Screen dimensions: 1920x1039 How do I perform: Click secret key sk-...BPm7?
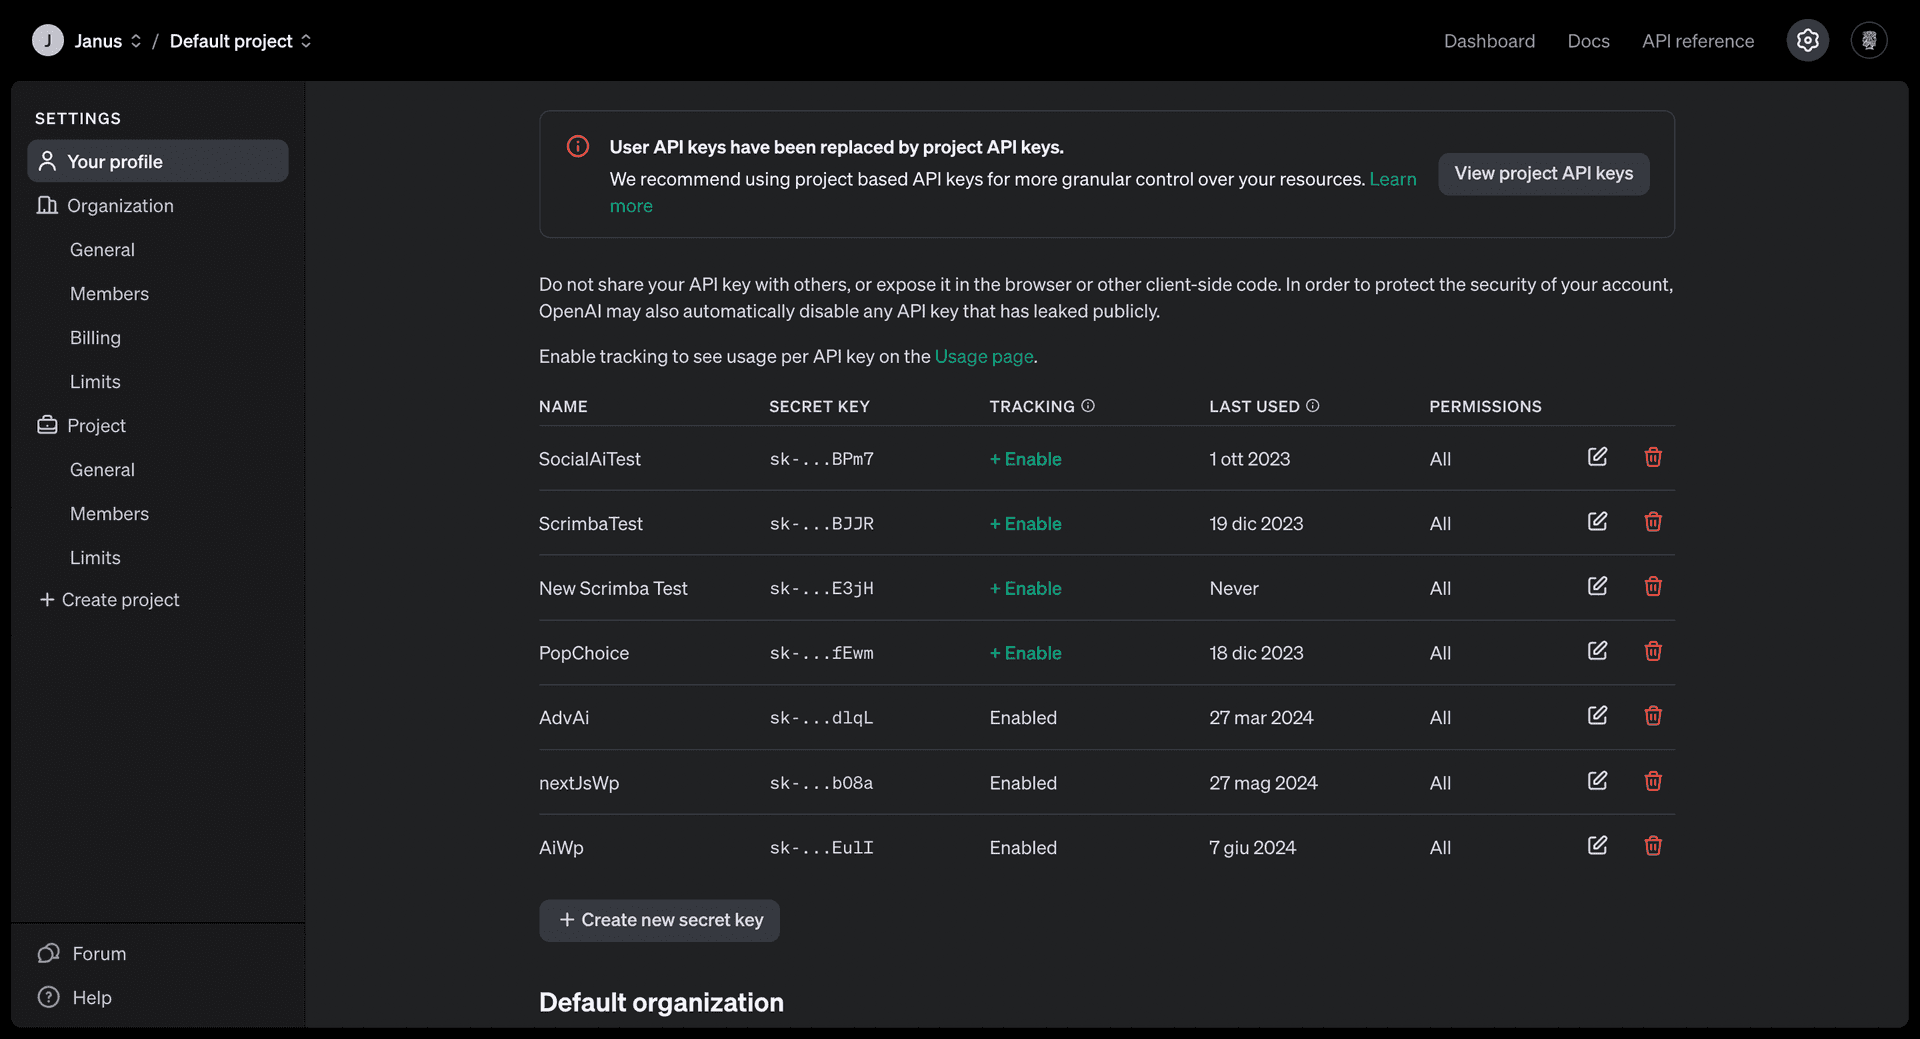821,459
